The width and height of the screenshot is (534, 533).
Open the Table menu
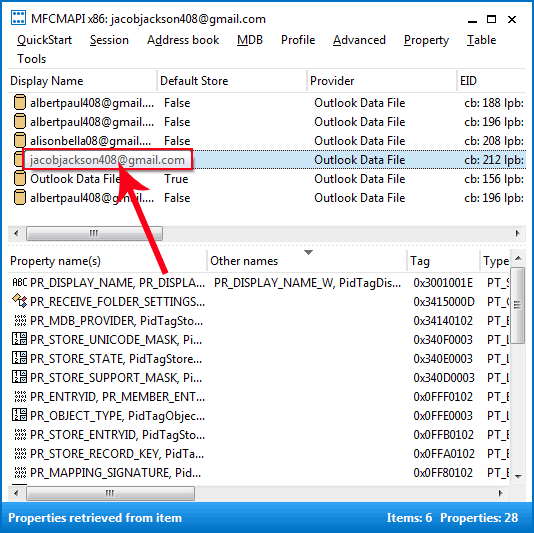point(481,40)
